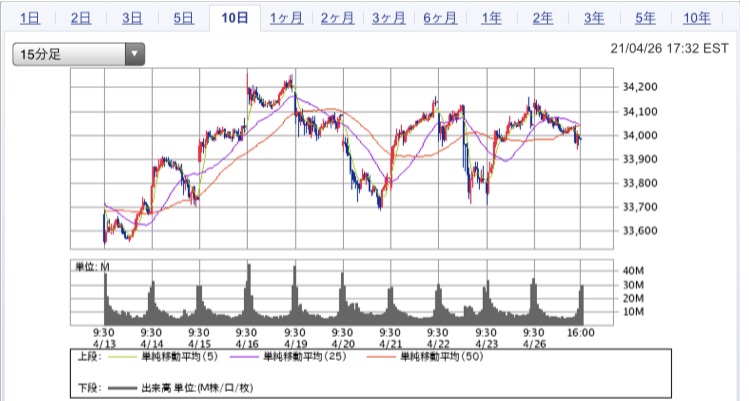
Task: Click the 4/15 date label
Action: (199, 344)
